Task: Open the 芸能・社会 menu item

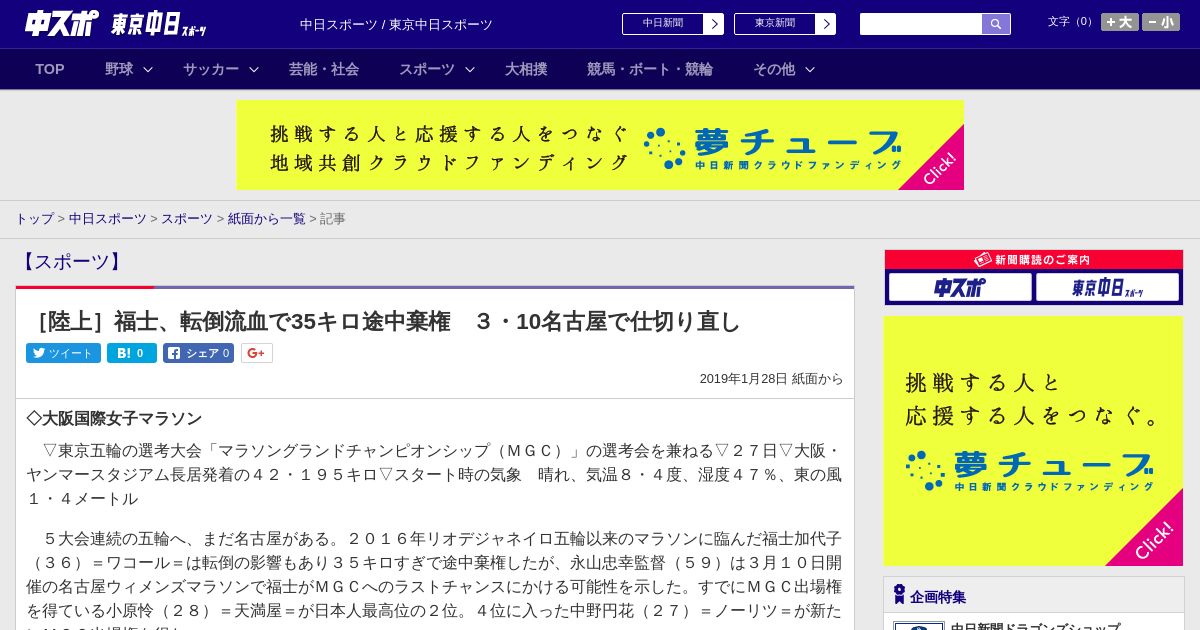Action: 324,69
